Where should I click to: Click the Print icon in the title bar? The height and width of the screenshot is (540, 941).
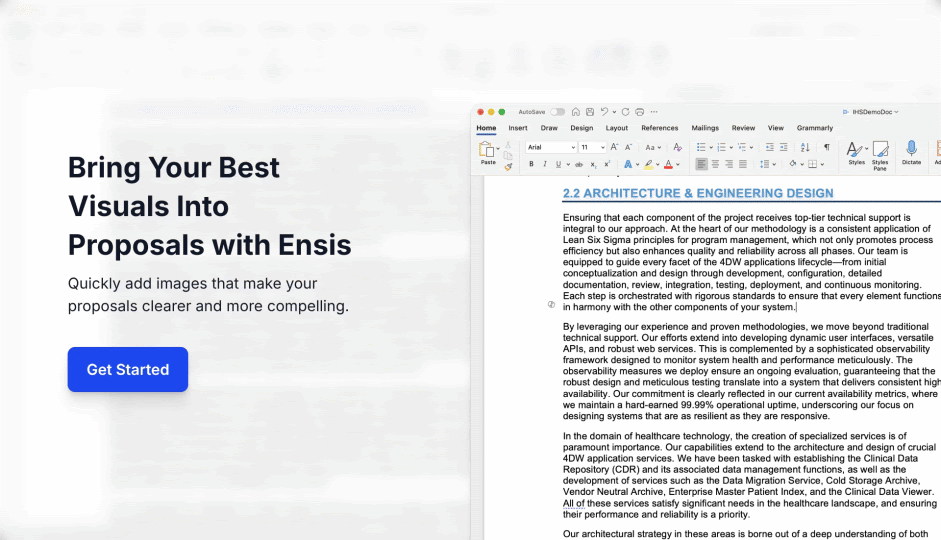pyautogui.click(x=640, y=112)
